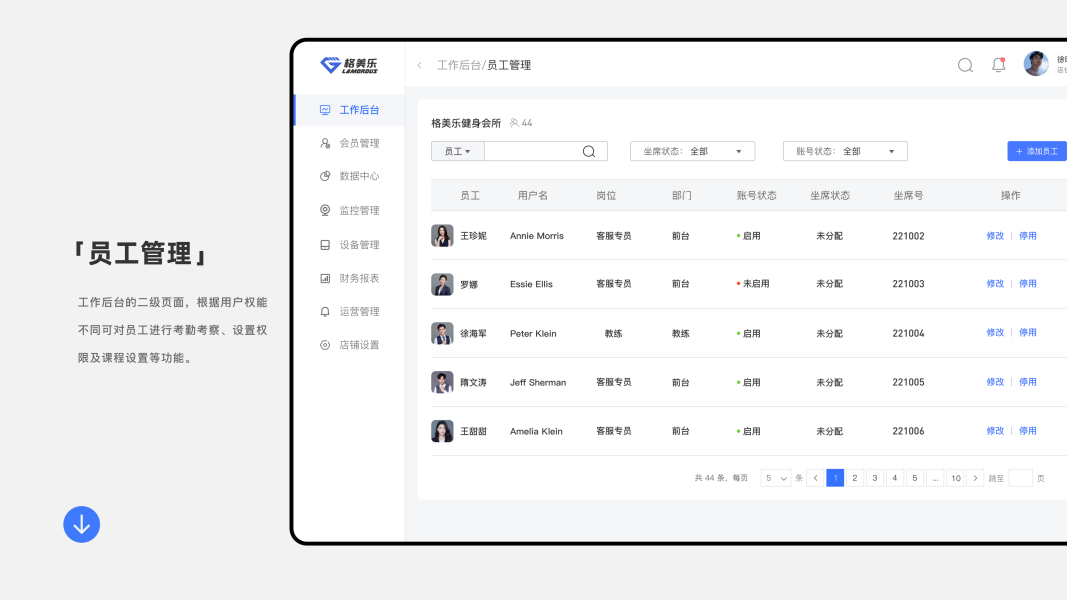Click the 财务报表 chart icon

click(x=325, y=278)
